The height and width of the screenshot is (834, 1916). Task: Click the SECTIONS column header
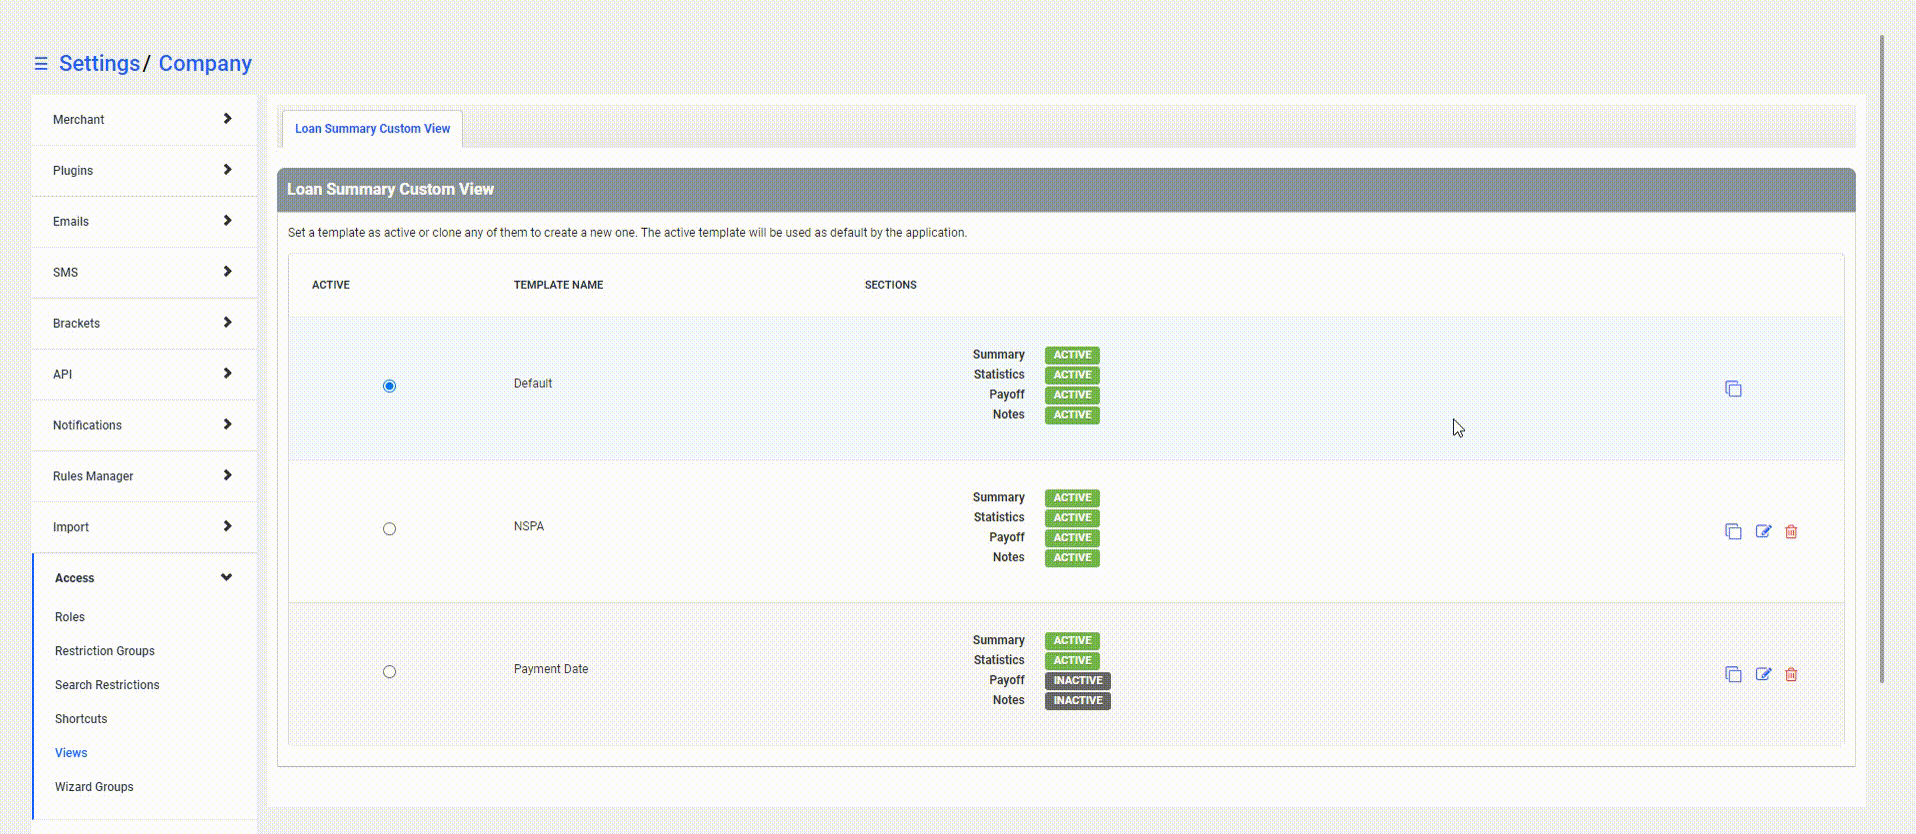click(x=890, y=285)
